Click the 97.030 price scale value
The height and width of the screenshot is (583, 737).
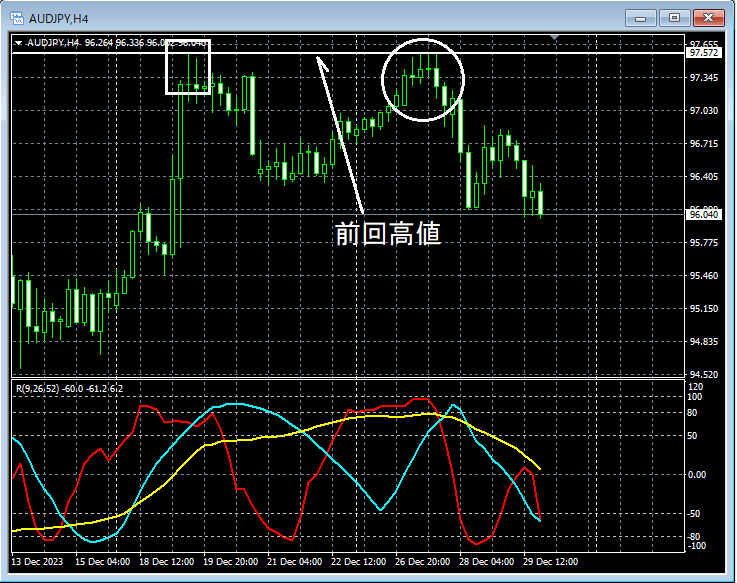704,110
